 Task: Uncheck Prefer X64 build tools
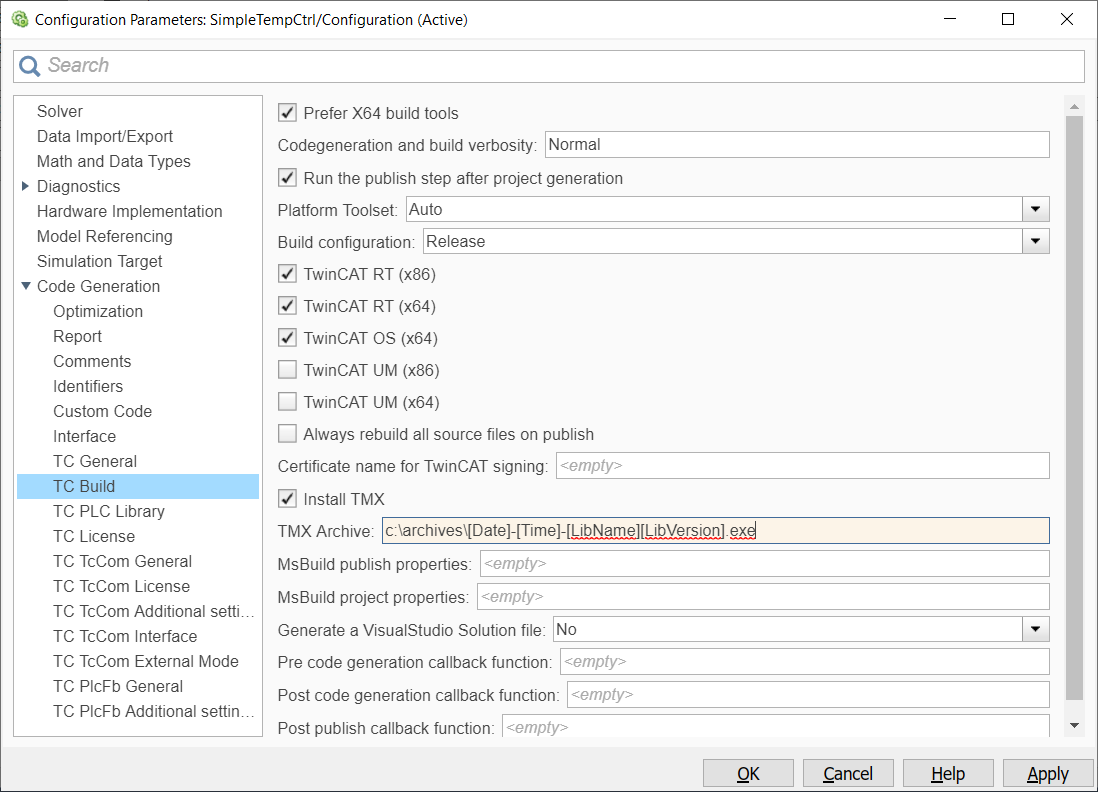287,113
